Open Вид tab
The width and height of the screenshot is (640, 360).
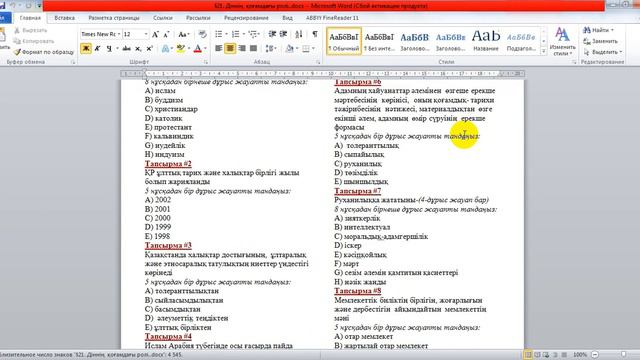point(287,18)
